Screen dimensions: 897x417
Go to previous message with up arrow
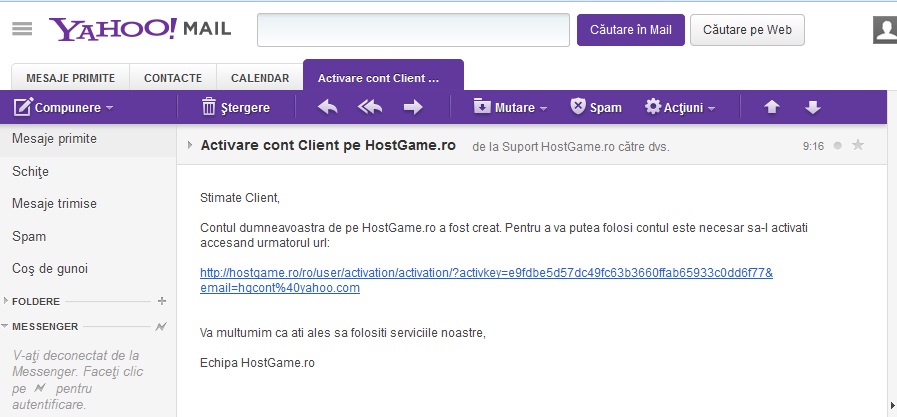click(772, 107)
